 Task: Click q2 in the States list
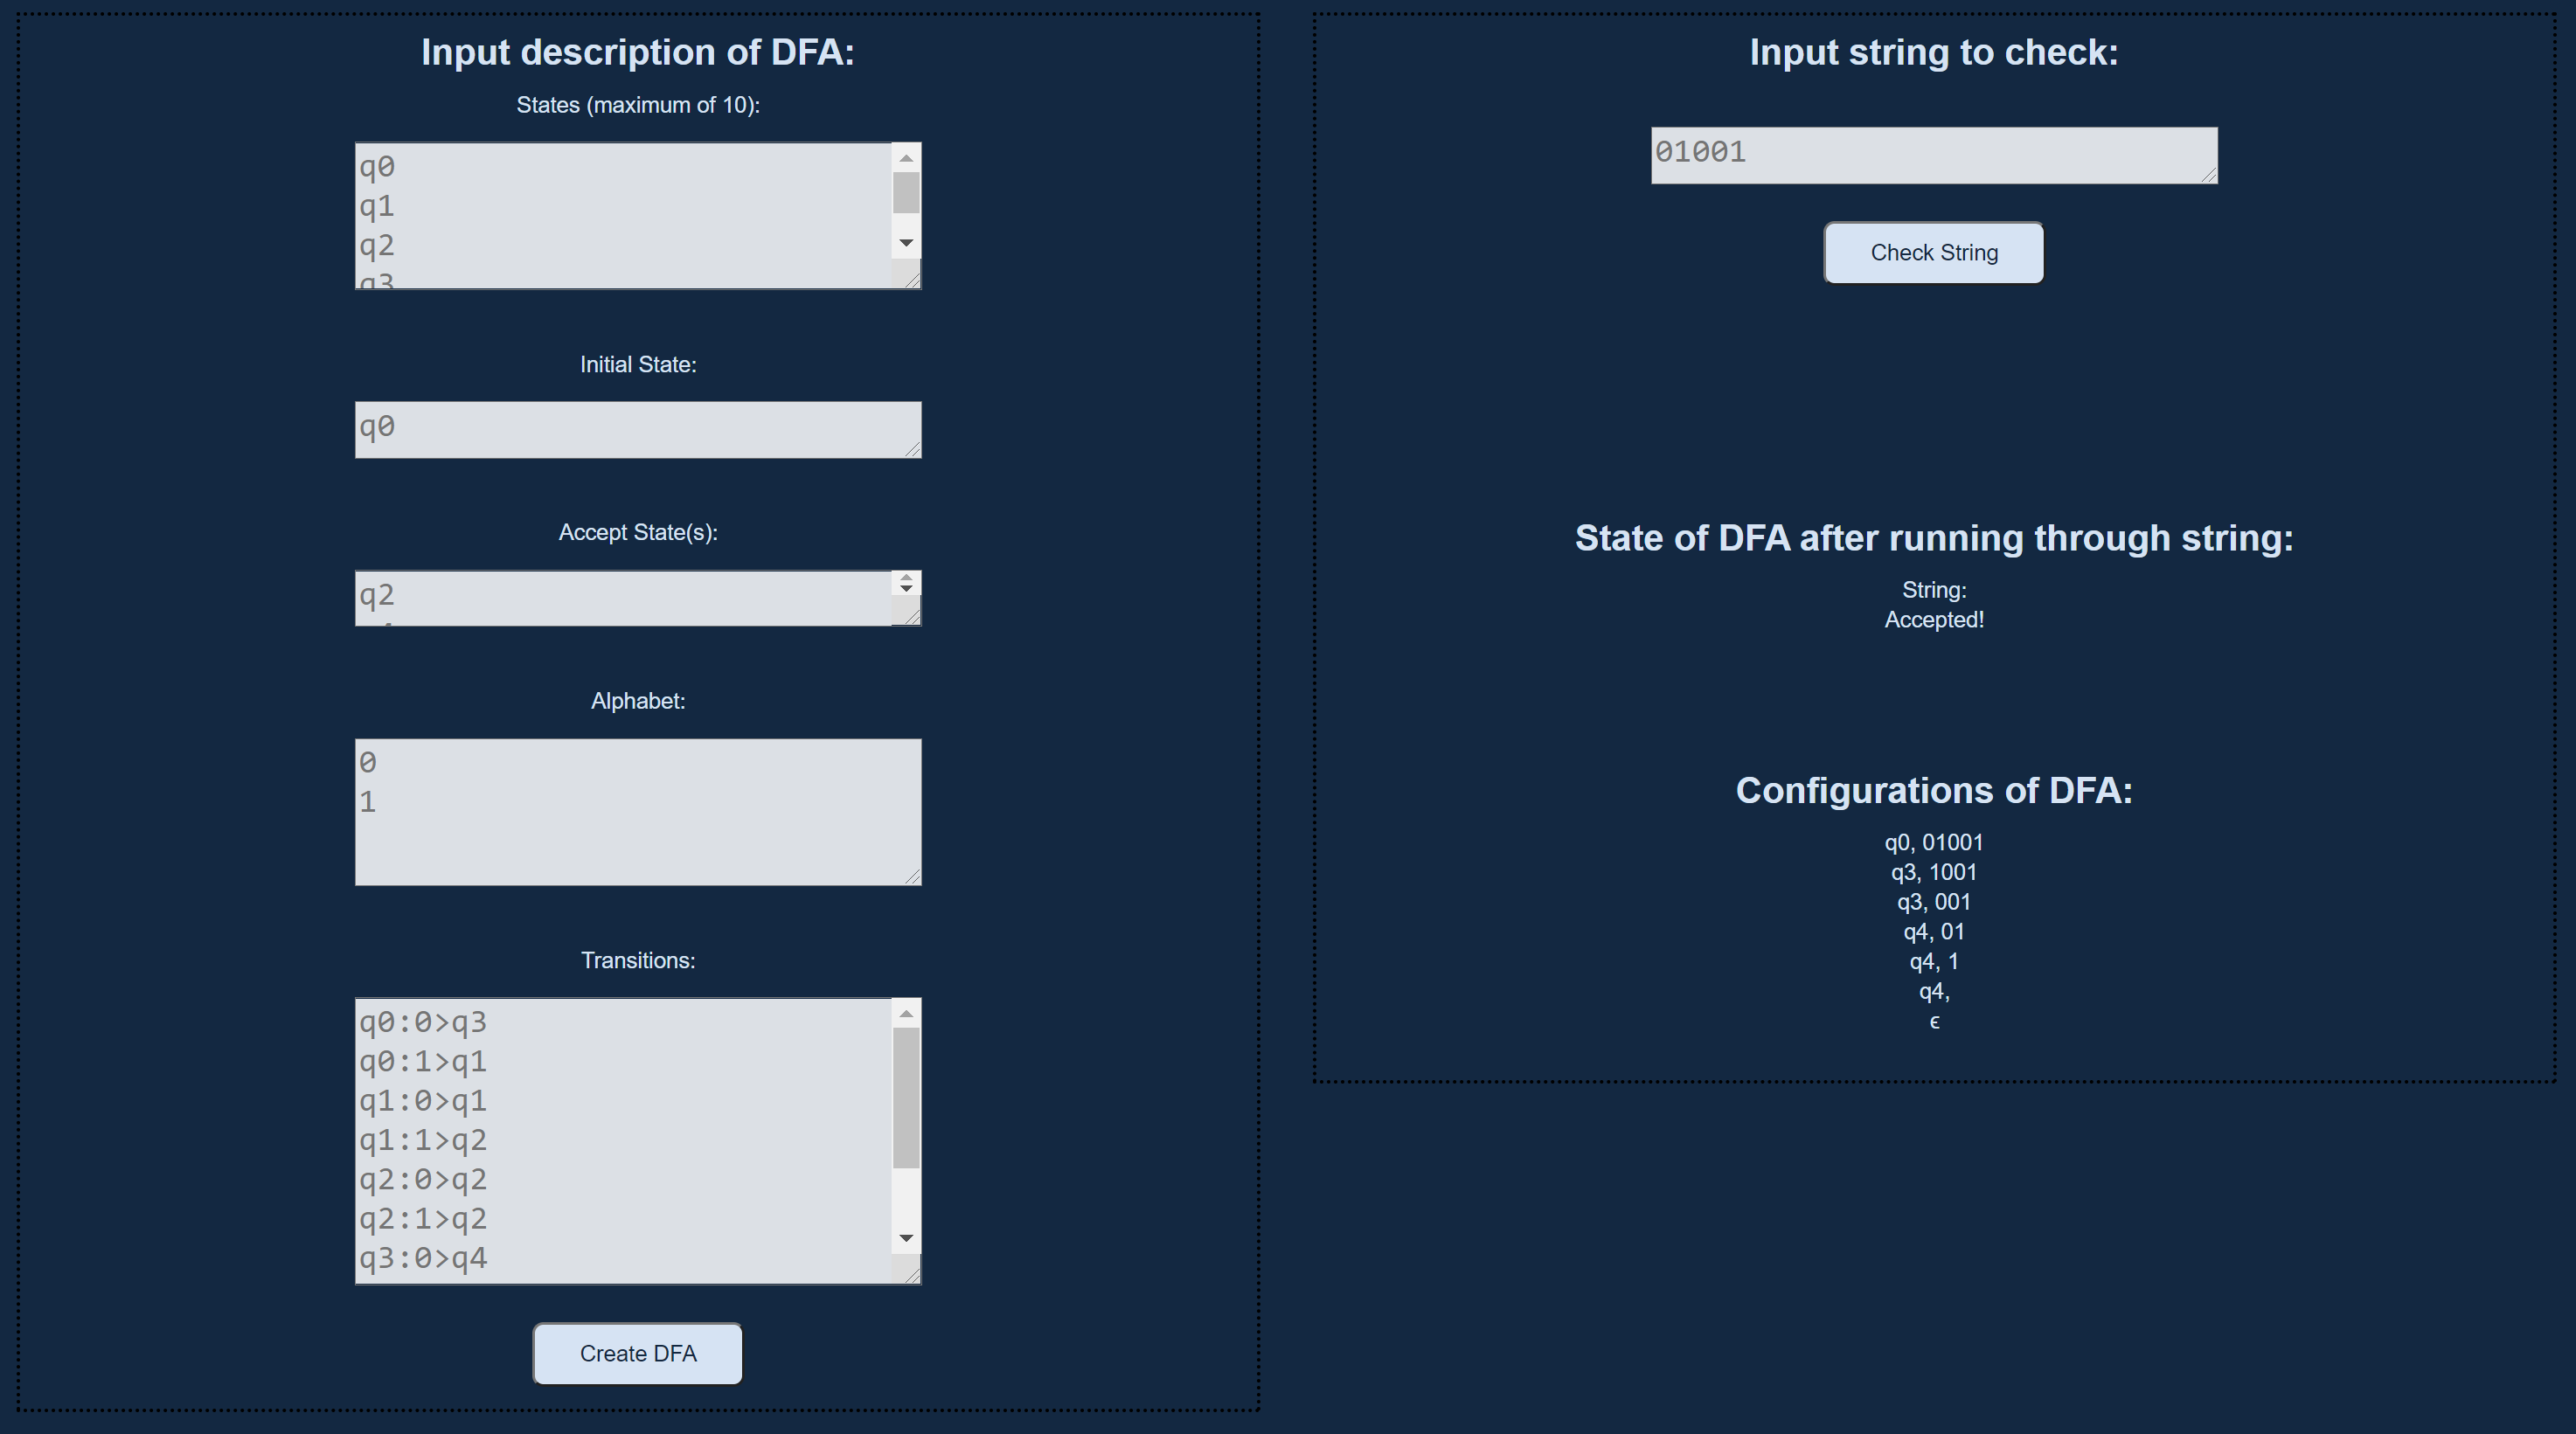coord(377,246)
